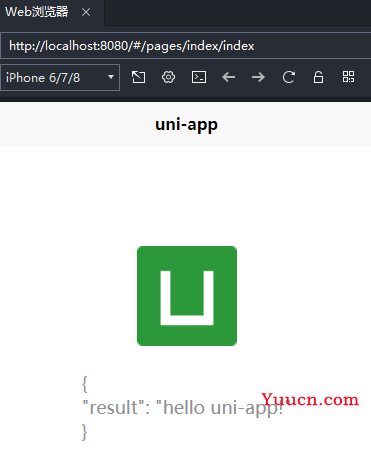Open the browser settings gear icon
This screenshot has height=454, width=371.
(x=168, y=77)
